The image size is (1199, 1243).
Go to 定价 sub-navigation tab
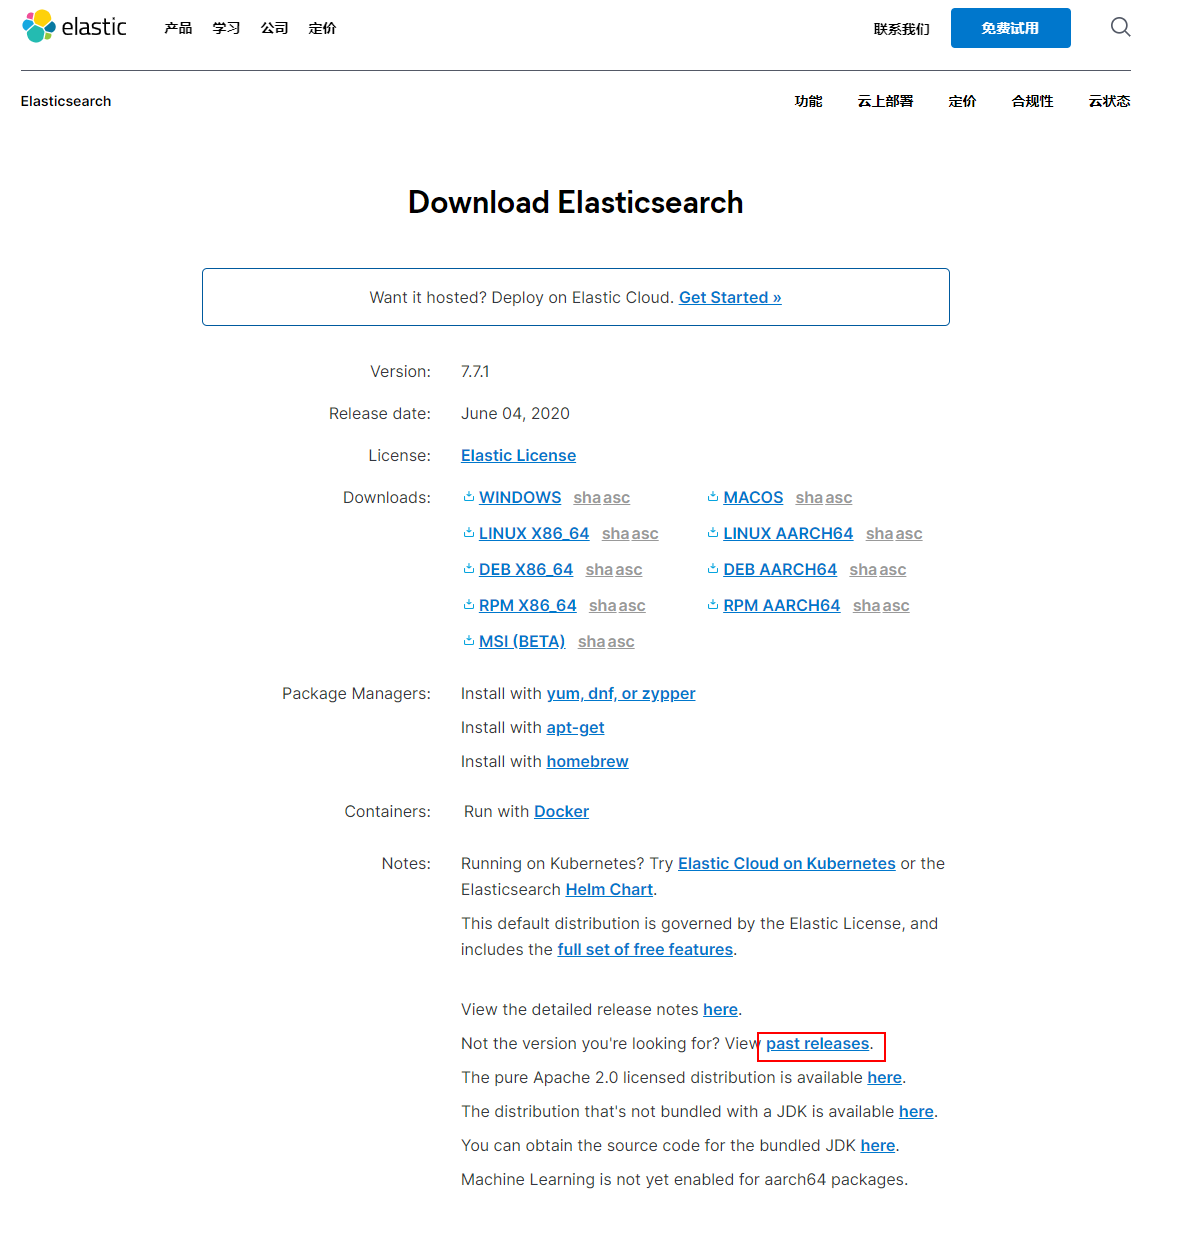tap(962, 101)
